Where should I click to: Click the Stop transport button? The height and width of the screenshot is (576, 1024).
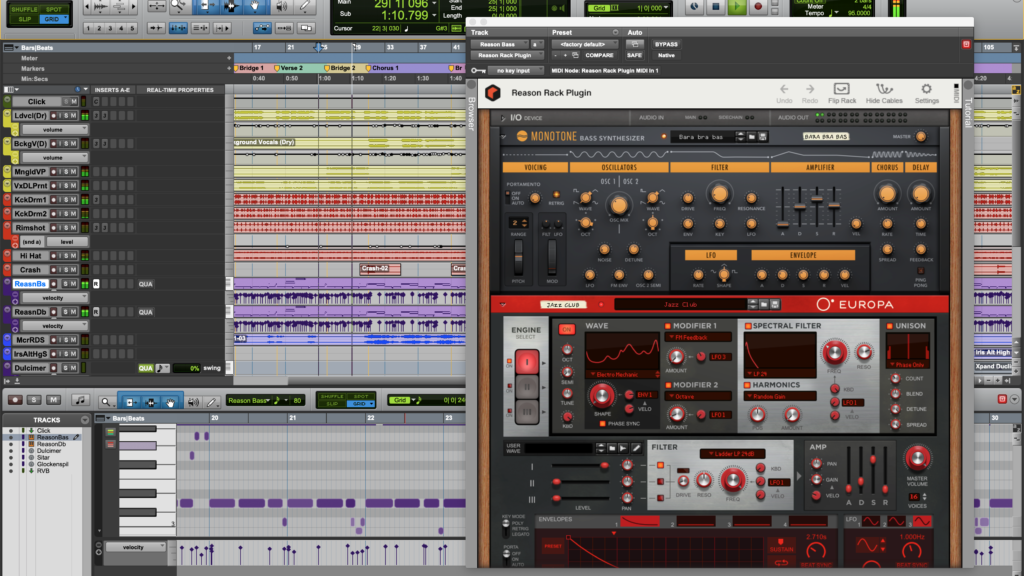pyautogui.click(x=715, y=7)
